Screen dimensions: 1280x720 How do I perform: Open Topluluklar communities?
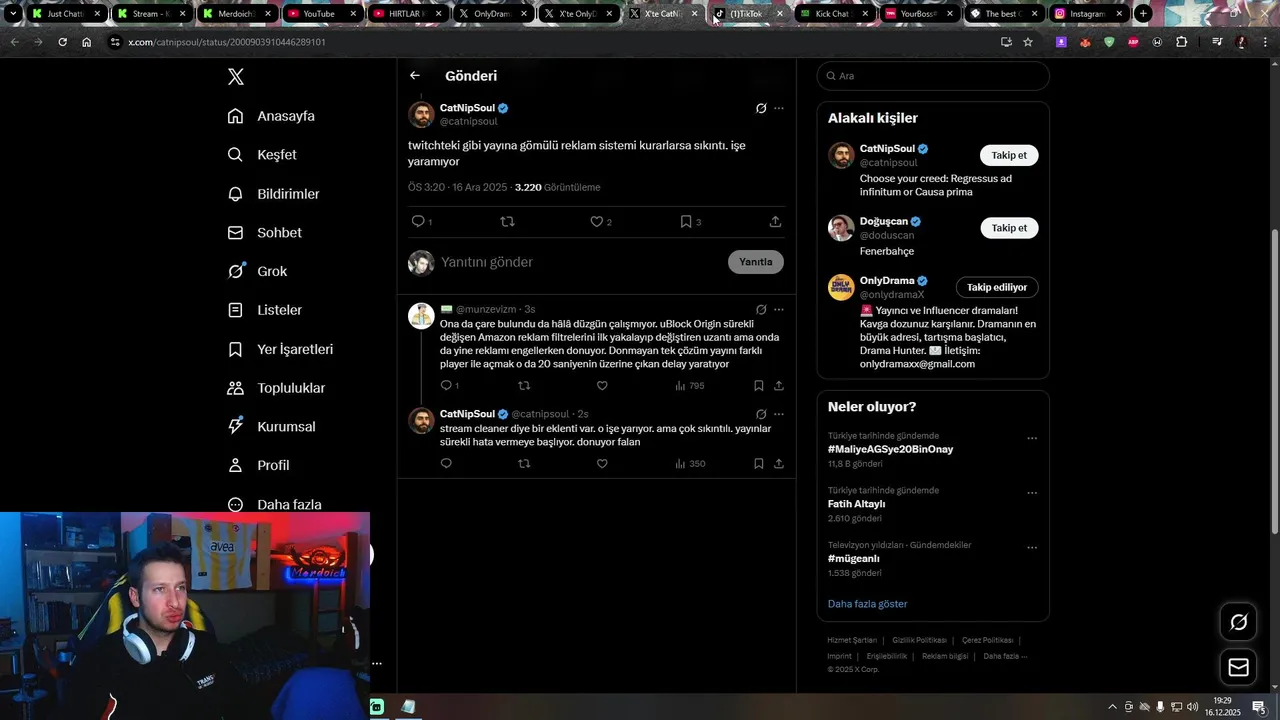pos(276,388)
